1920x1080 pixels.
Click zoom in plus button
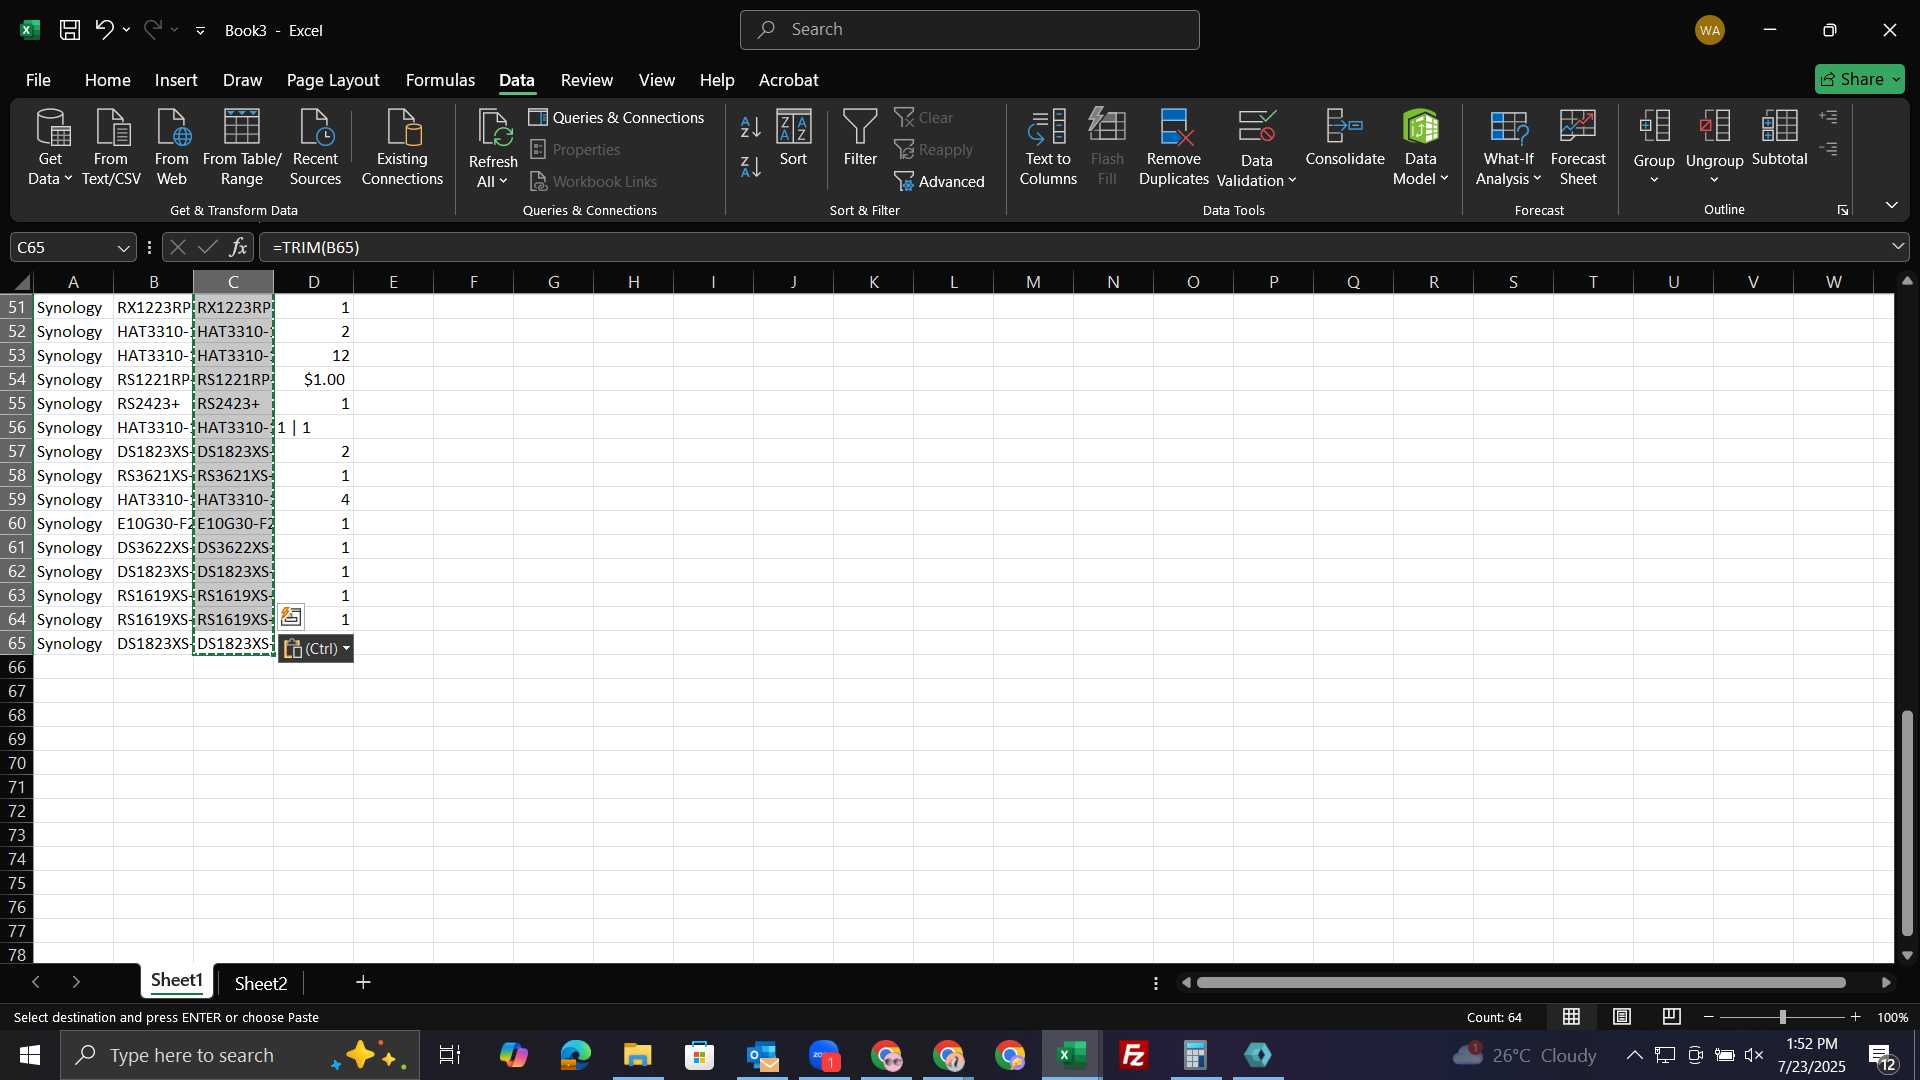click(x=1856, y=1017)
